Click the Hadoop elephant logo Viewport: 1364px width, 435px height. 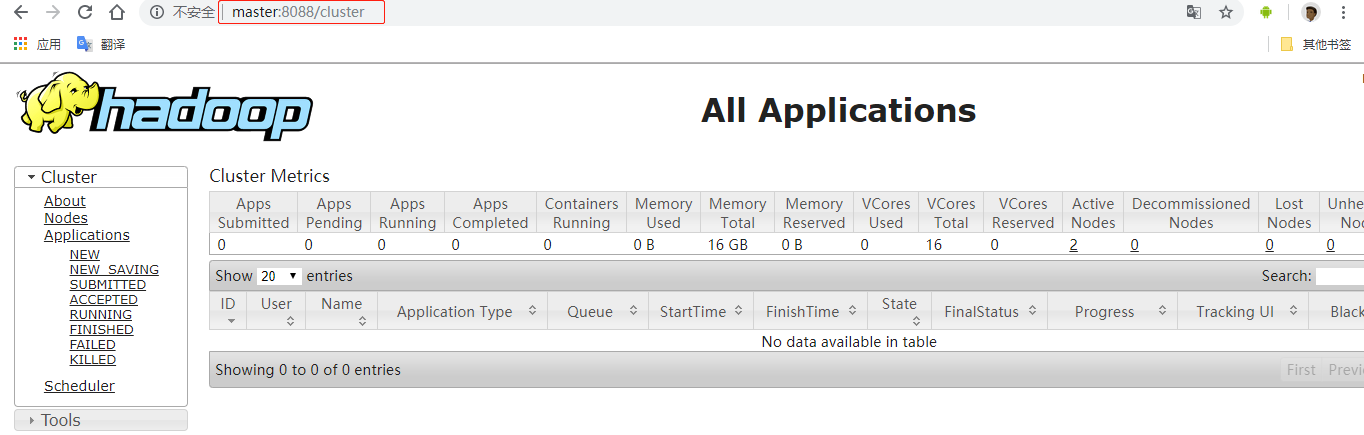[x=164, y=106]
